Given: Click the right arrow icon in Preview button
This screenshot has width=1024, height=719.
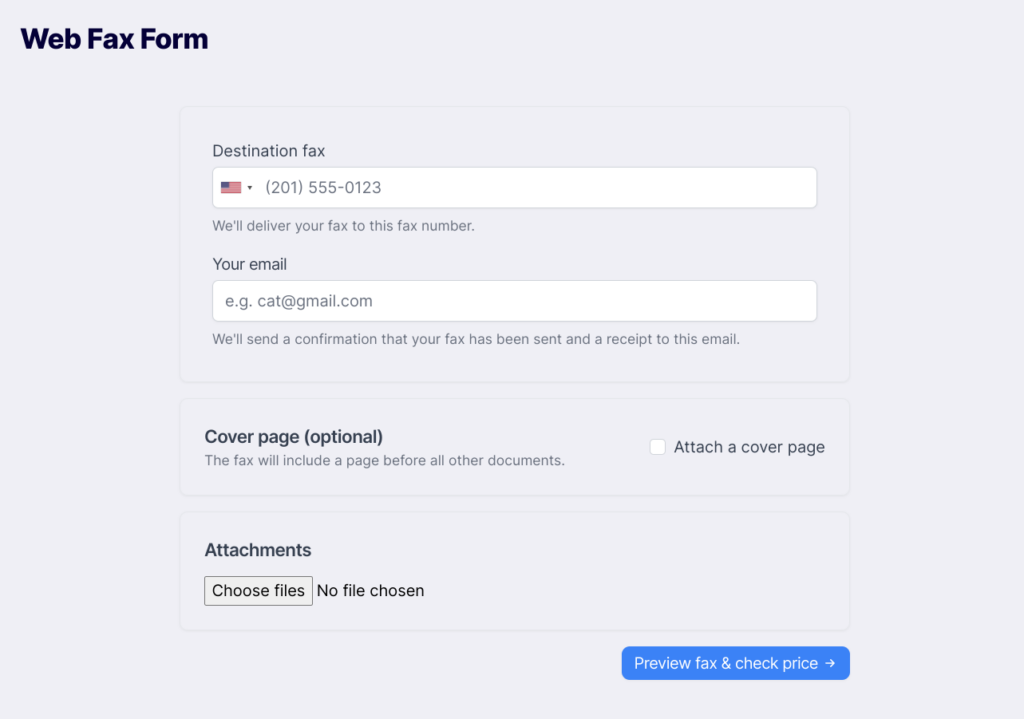Looking at the screenshot, I should [x=830, y=663].
